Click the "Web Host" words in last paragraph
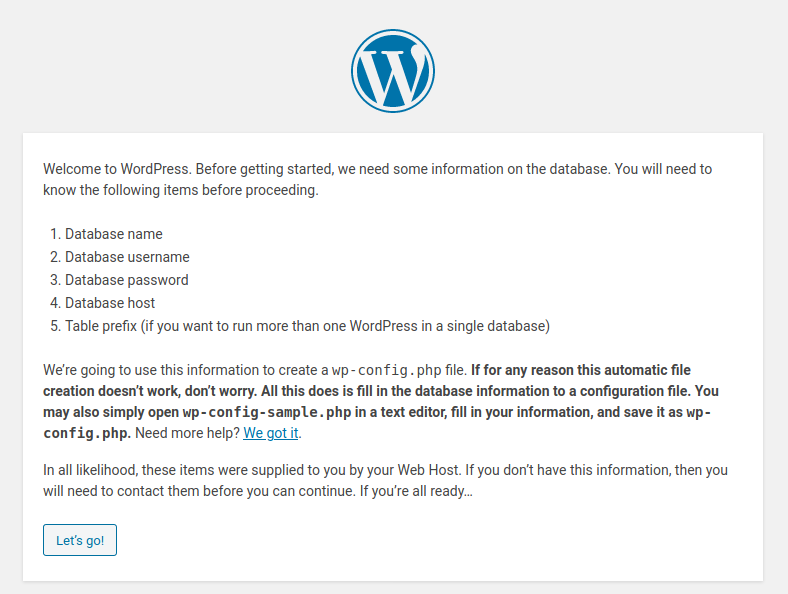The image size is (788, 594). pyautogui.click(x=428, y=470)
